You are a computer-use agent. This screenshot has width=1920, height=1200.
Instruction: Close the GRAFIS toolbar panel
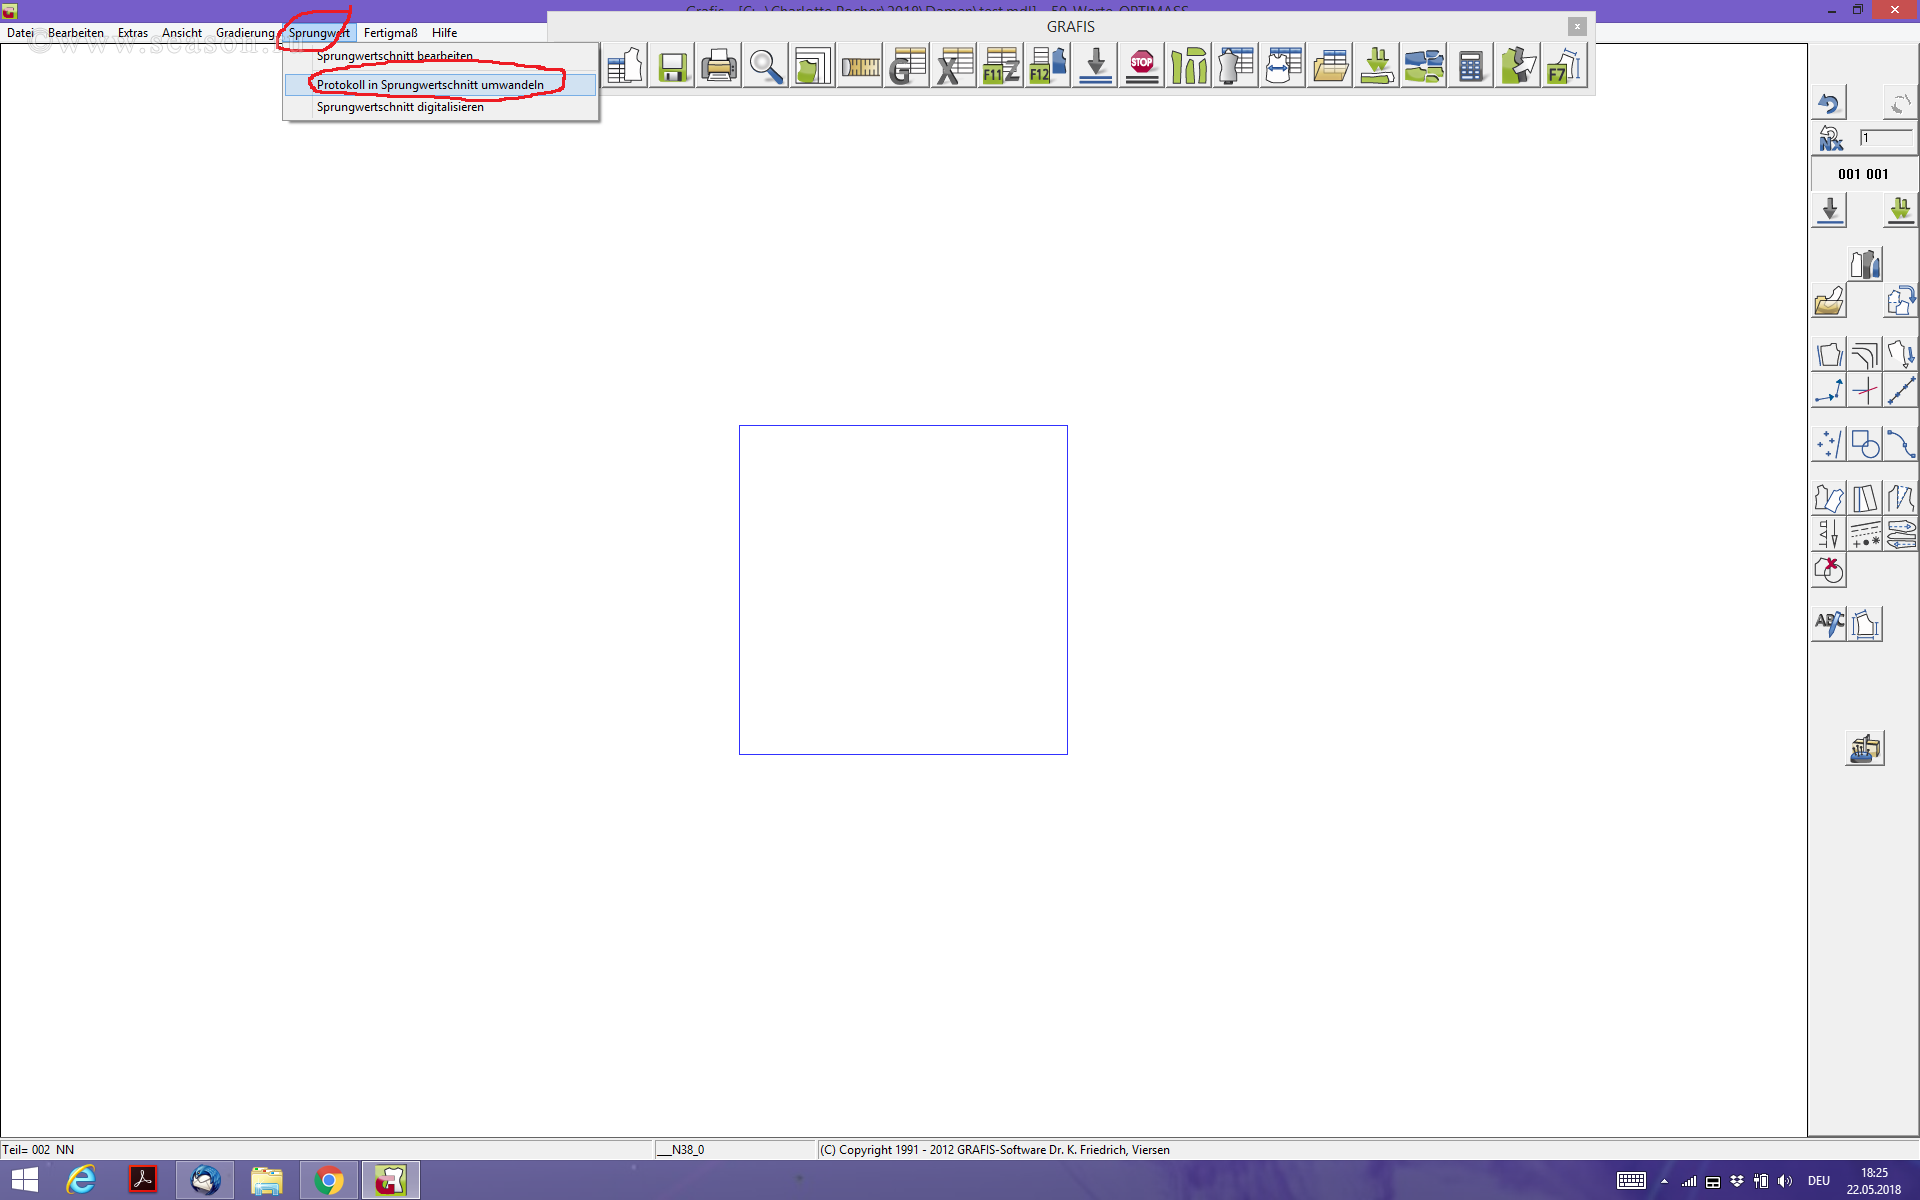click(x=1577, y=27)
